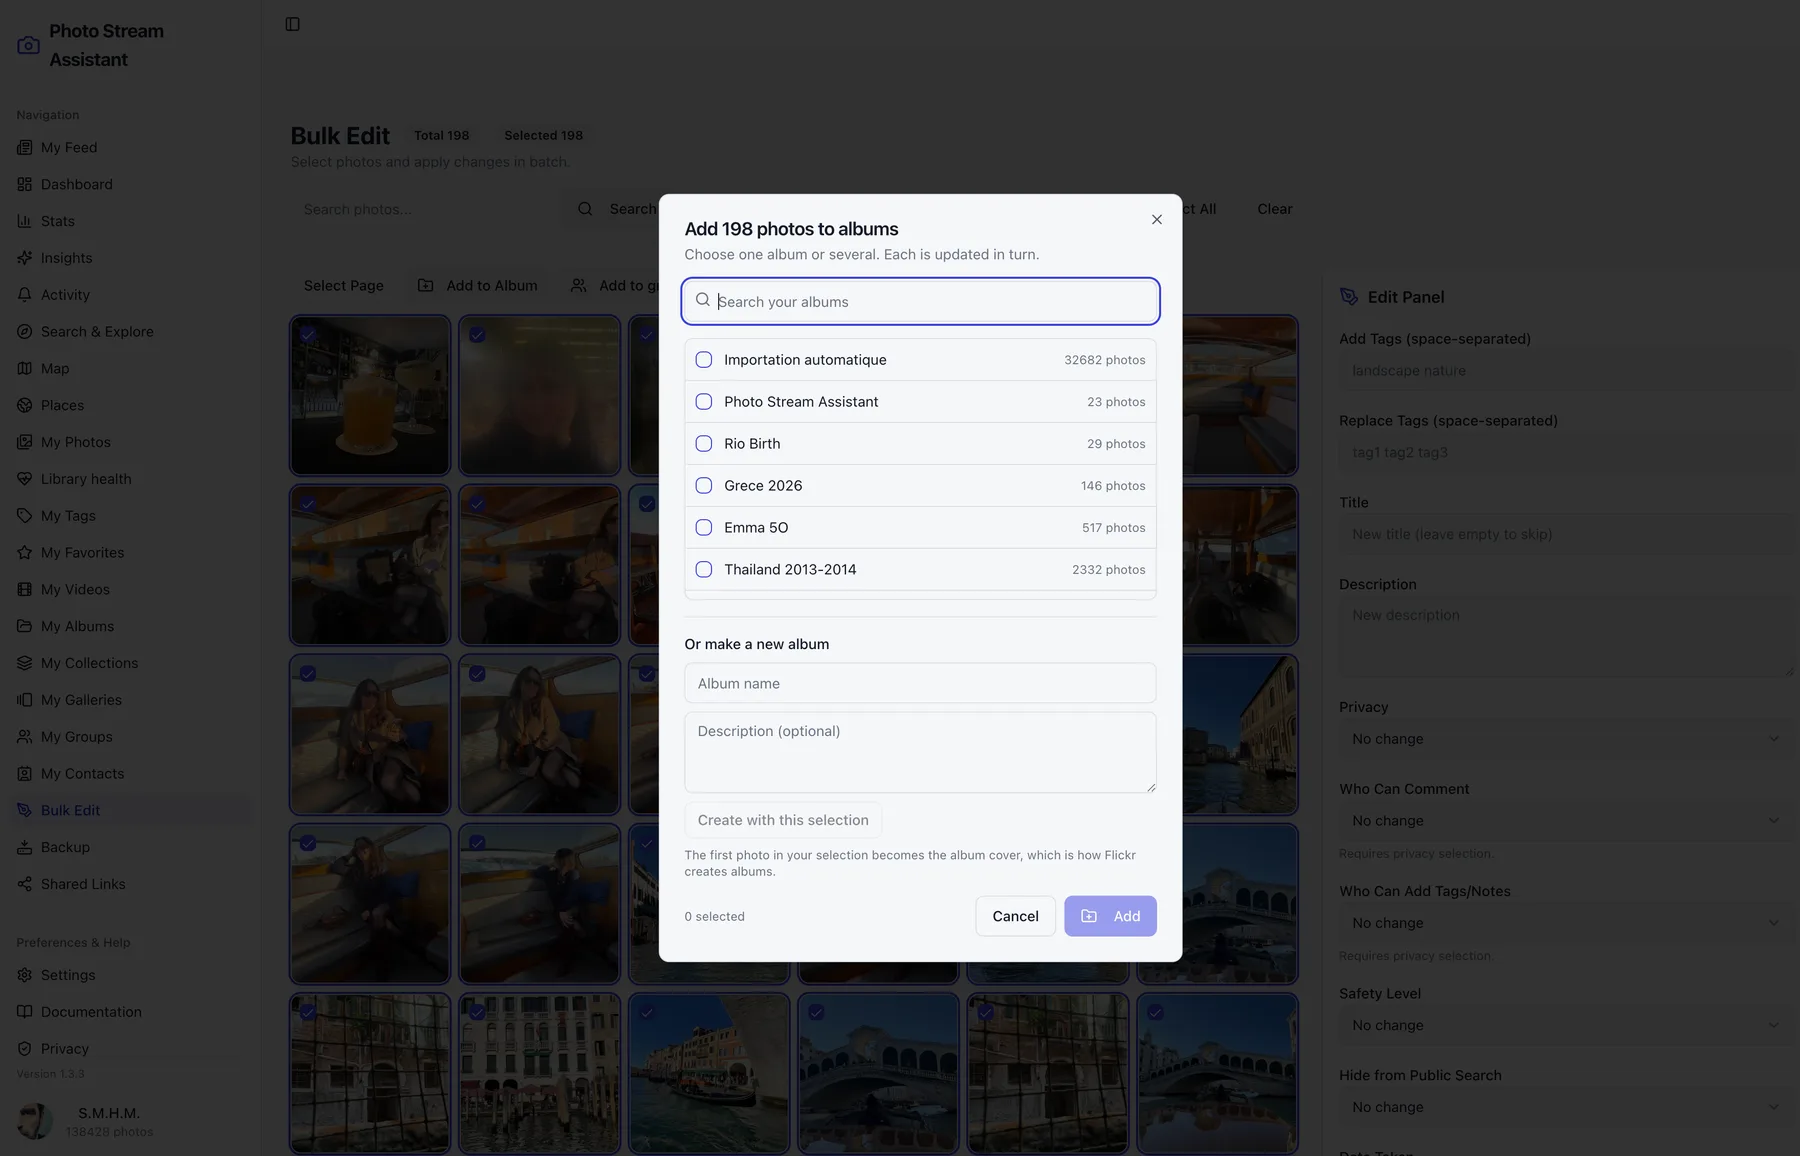Click the Edit Panel pen icon
The image size is (1800, 1156).
[x=1349, y=297]
